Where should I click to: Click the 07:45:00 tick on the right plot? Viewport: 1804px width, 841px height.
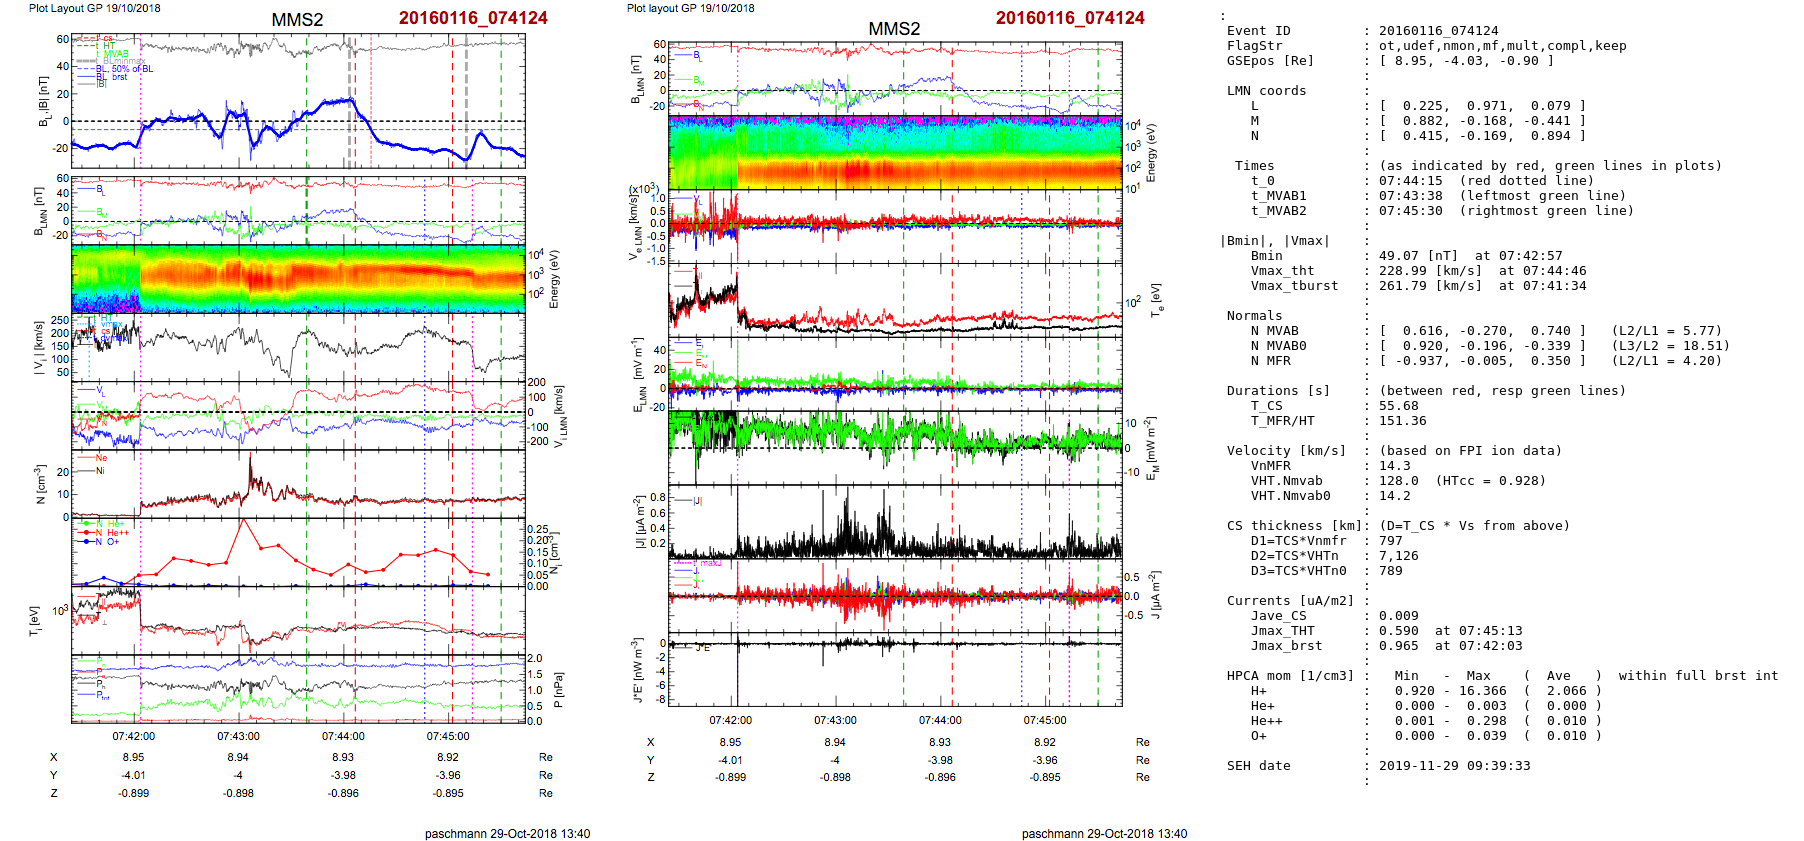click(x=1045, y=720)
